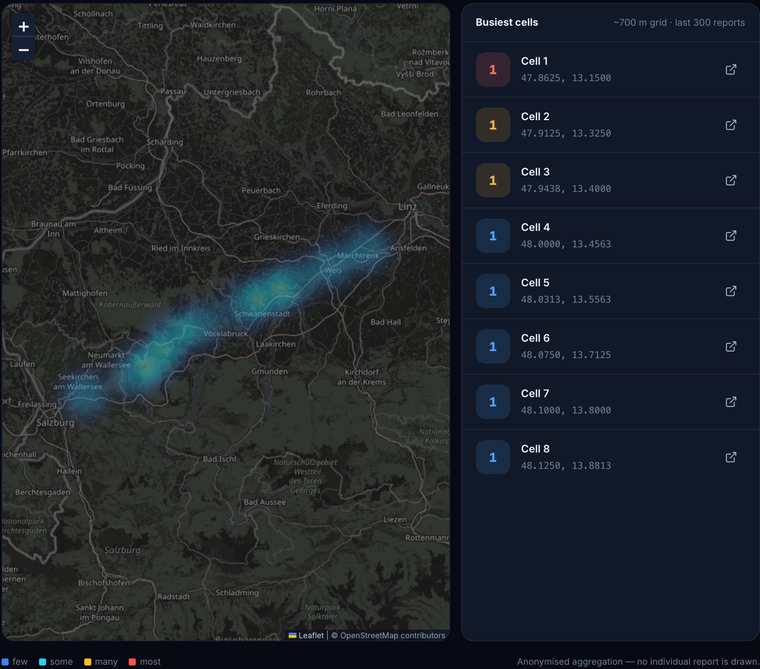Click the Ried im Innkreis map label

(x=181, y=248)
